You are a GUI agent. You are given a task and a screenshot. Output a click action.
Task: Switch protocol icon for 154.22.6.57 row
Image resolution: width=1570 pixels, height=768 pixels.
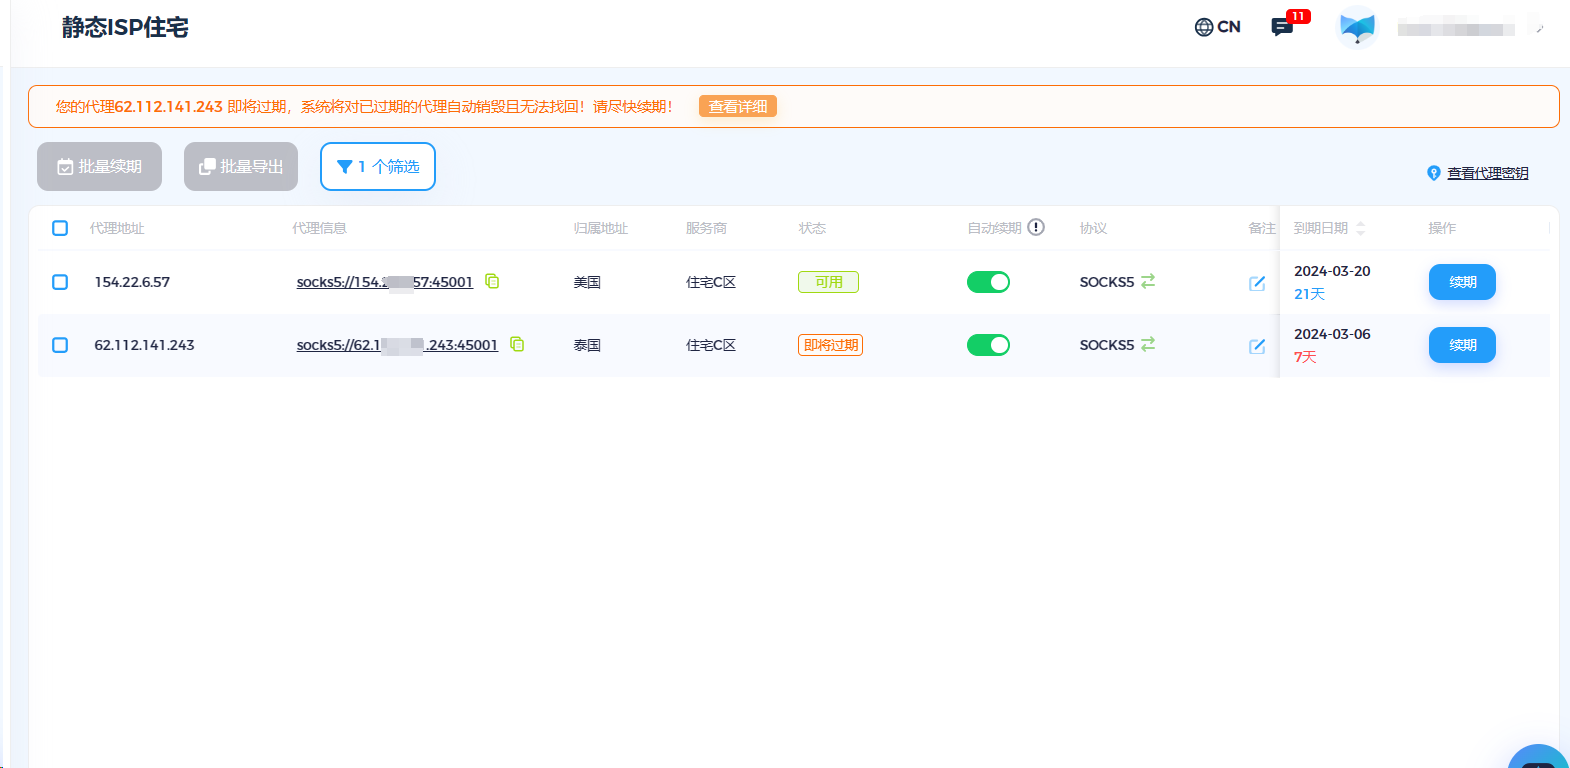(x=1148, y=281)
